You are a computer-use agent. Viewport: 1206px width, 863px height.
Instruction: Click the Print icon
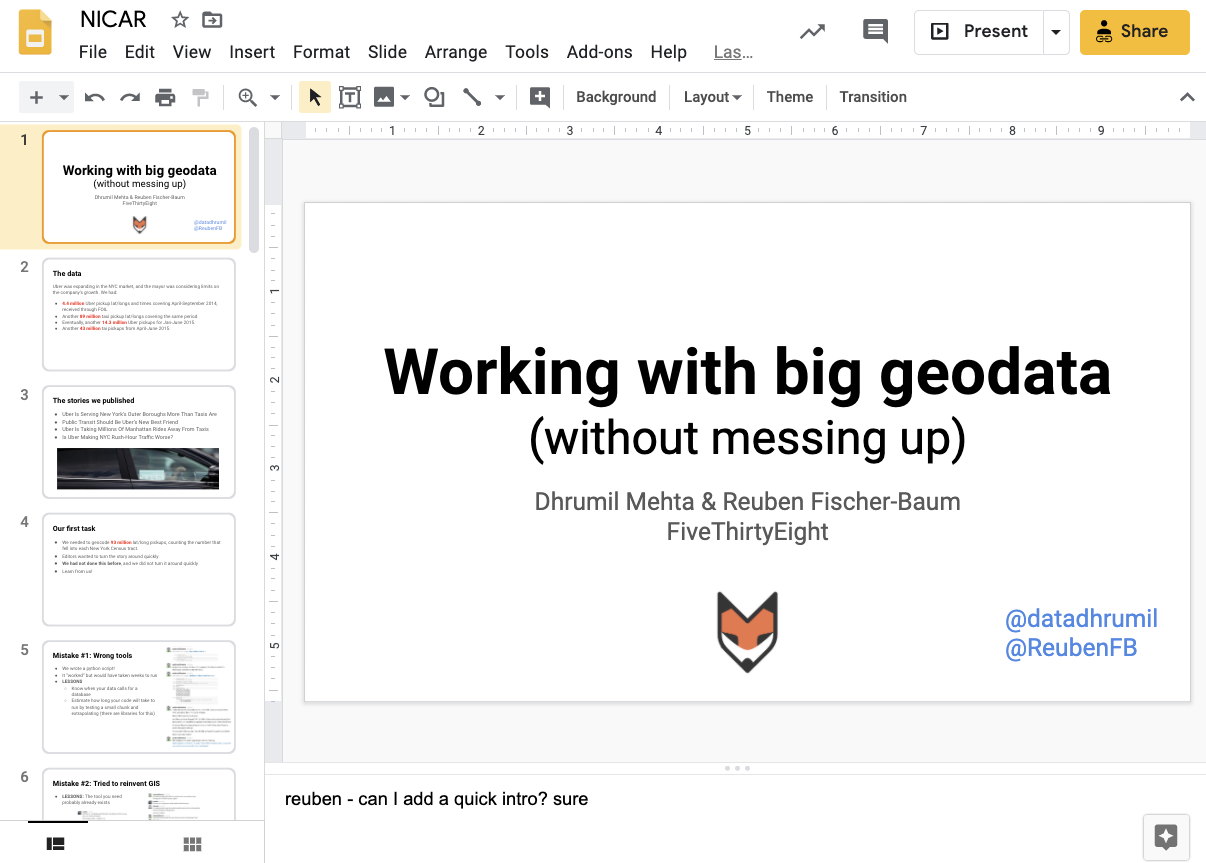click(166, 97)
